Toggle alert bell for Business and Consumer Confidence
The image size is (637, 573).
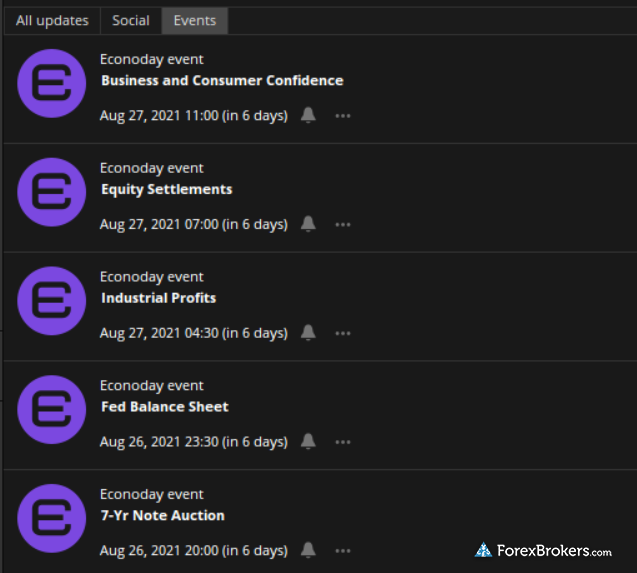(x=308, y=115)
